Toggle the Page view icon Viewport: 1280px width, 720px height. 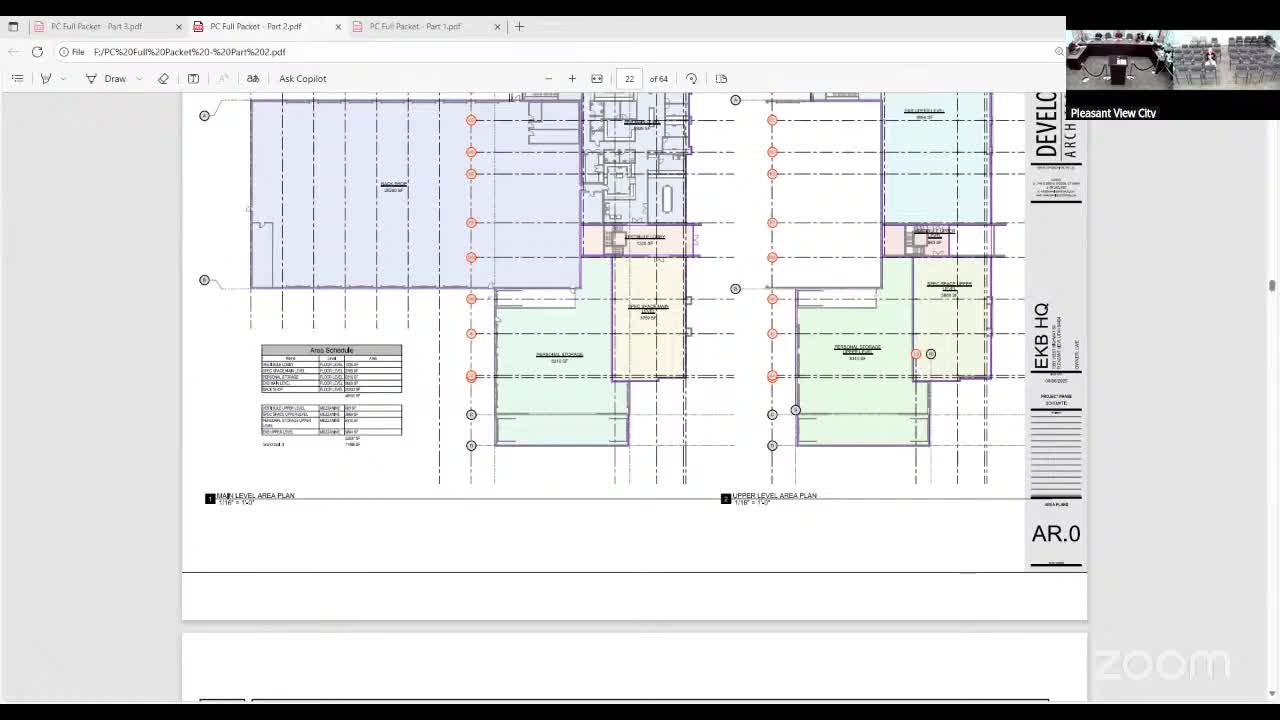[x=721, y=78]
